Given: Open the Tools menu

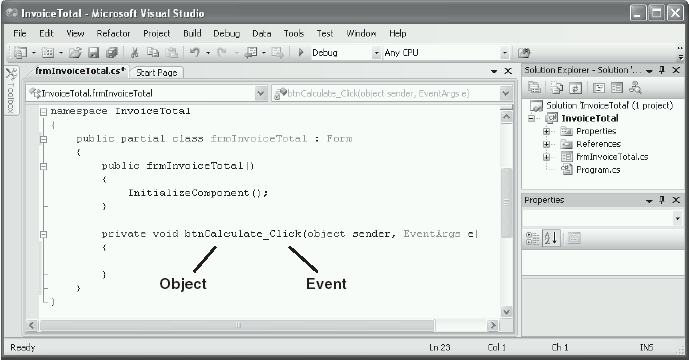Looking at the screenshot, I should coord(294,33).
